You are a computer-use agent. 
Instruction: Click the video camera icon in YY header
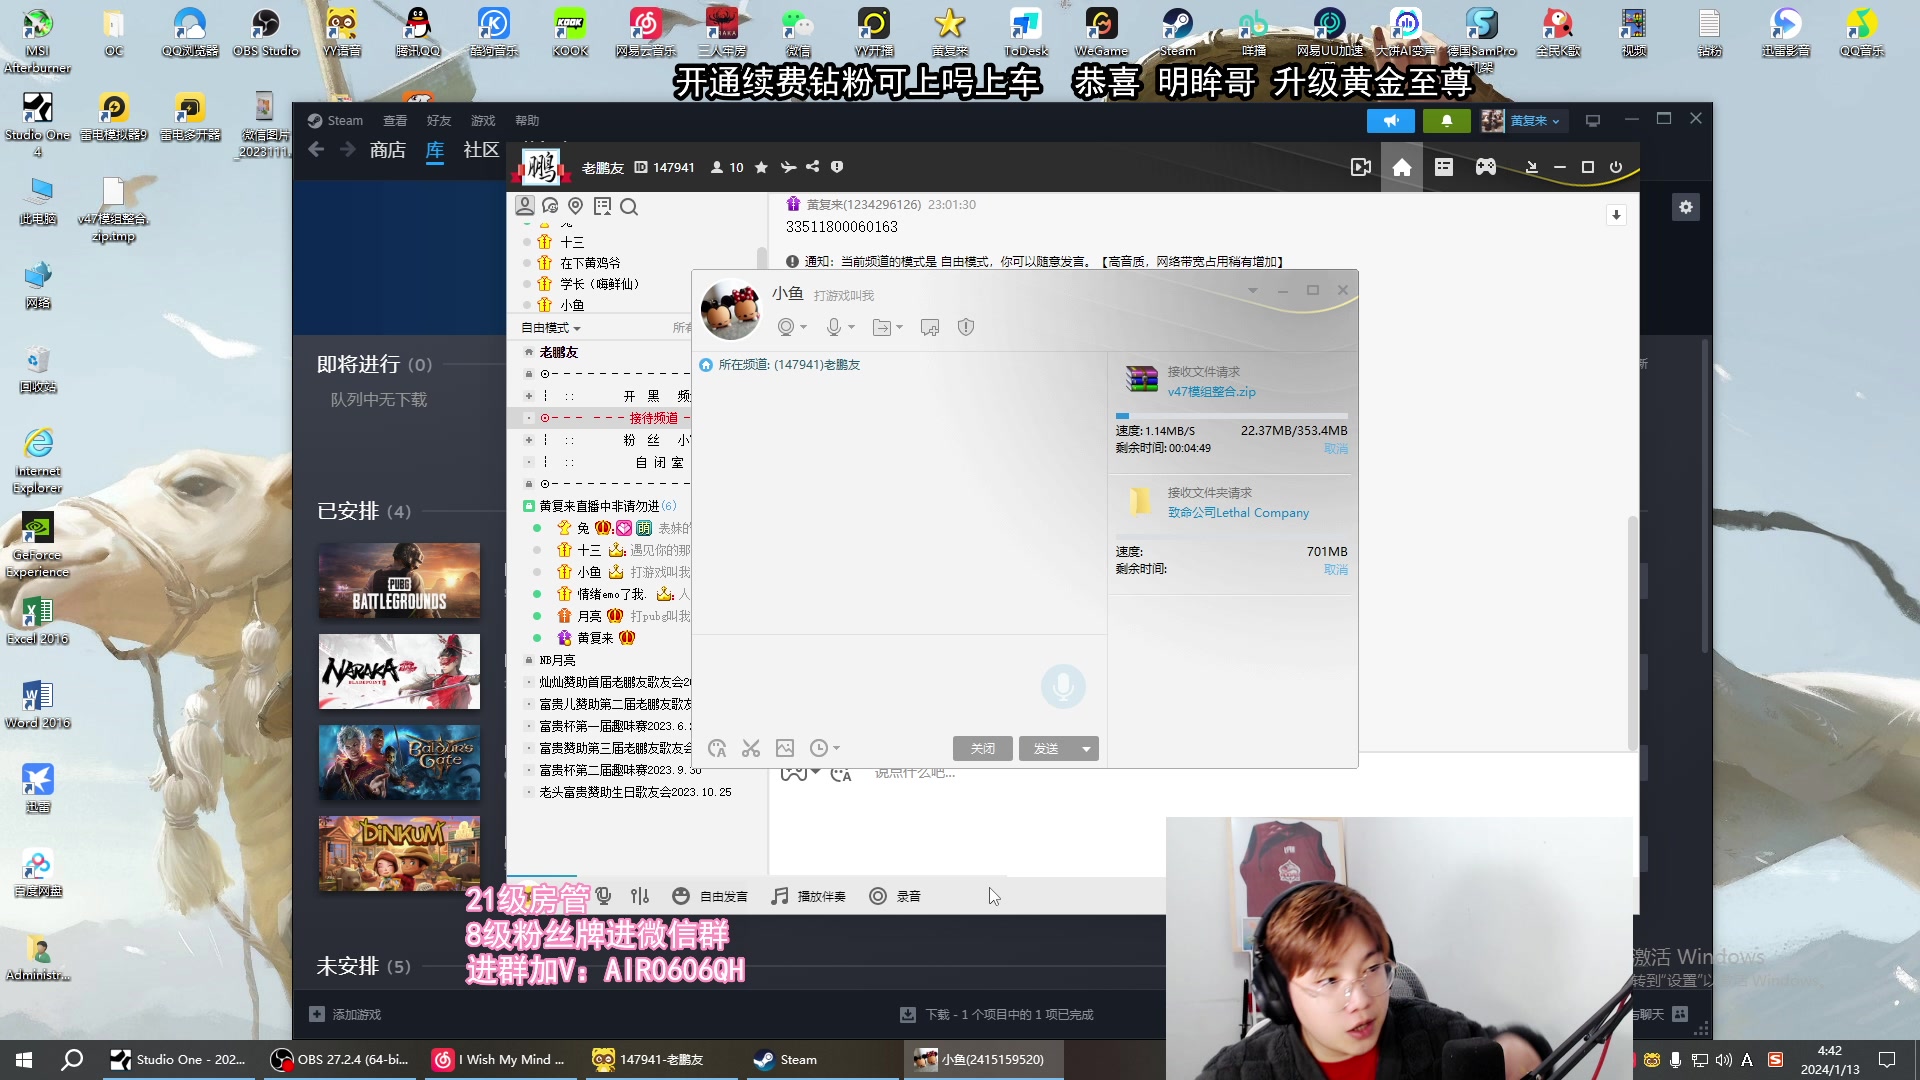pyautogui.click(x=1361, y=168)
